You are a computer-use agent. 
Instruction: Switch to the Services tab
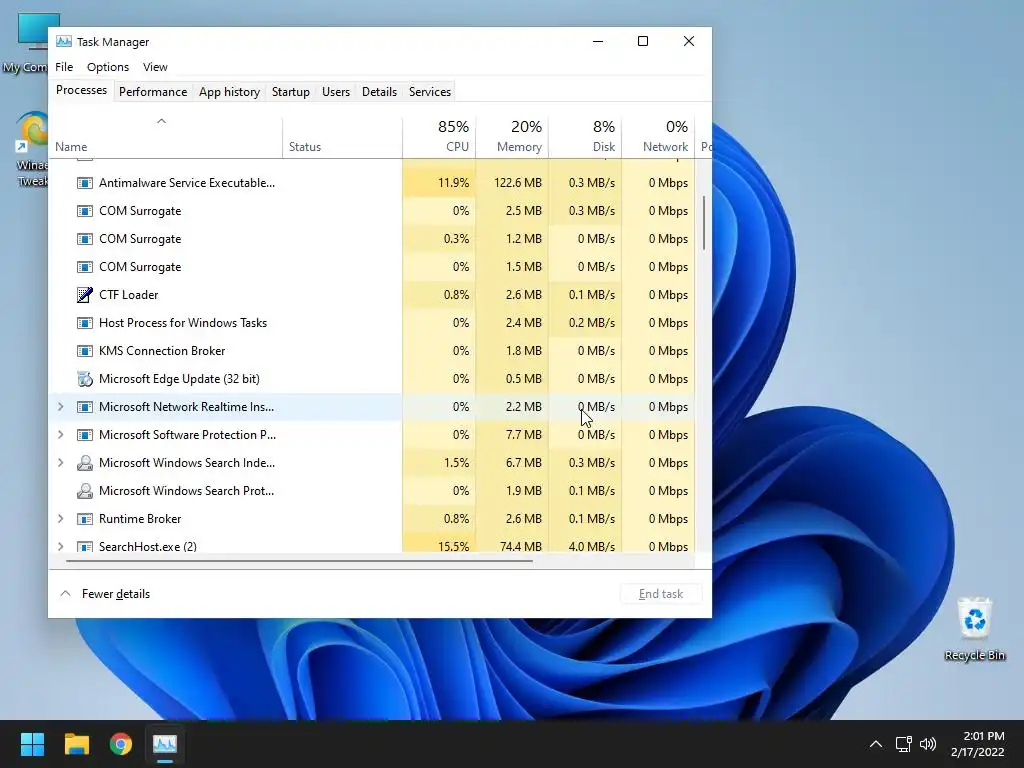430,92
